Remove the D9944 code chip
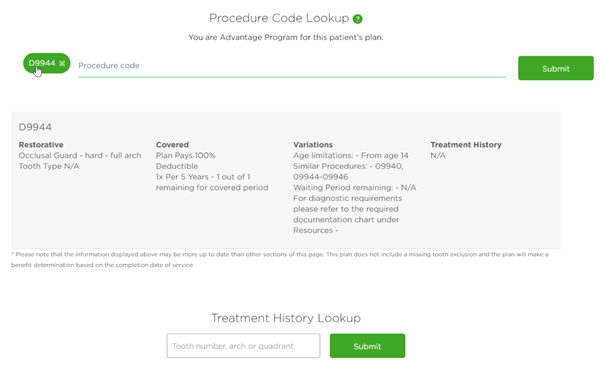This screenshot has height=365, width=600. (x=62, y=64)
